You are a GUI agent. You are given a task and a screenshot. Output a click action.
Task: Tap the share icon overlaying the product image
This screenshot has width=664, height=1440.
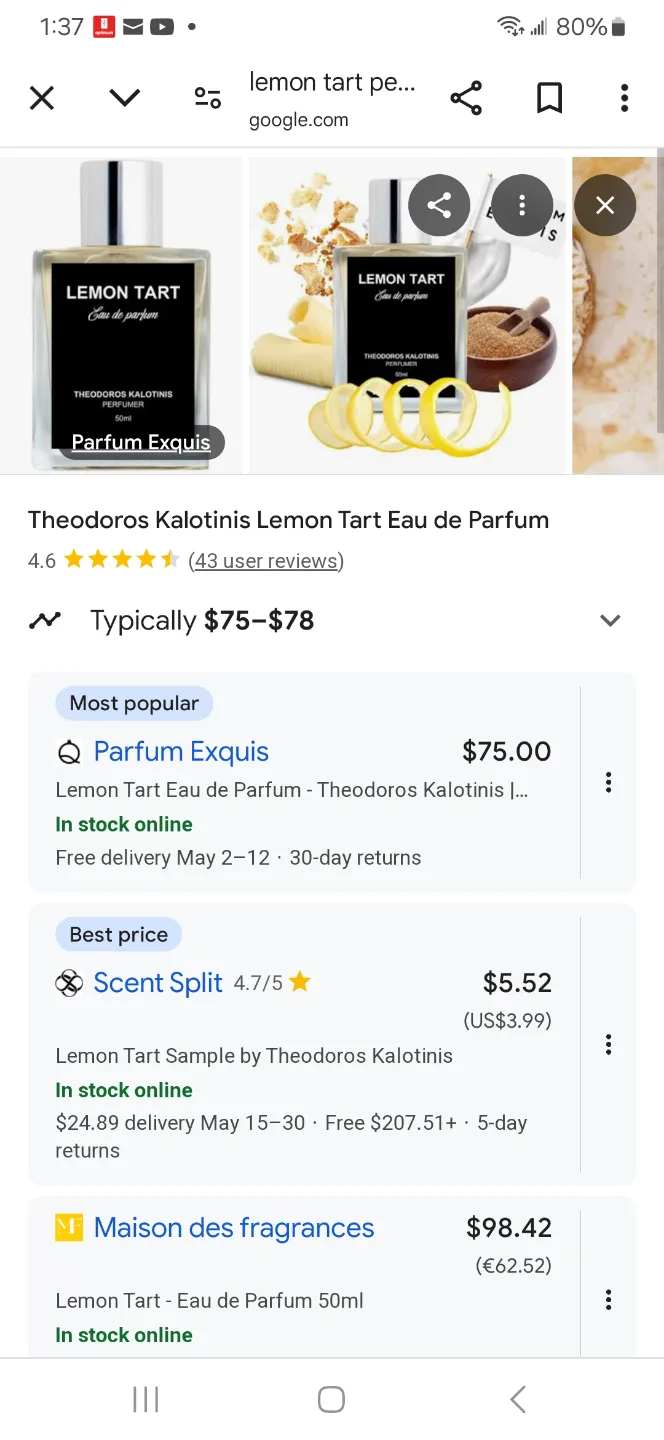coord(439,204)
